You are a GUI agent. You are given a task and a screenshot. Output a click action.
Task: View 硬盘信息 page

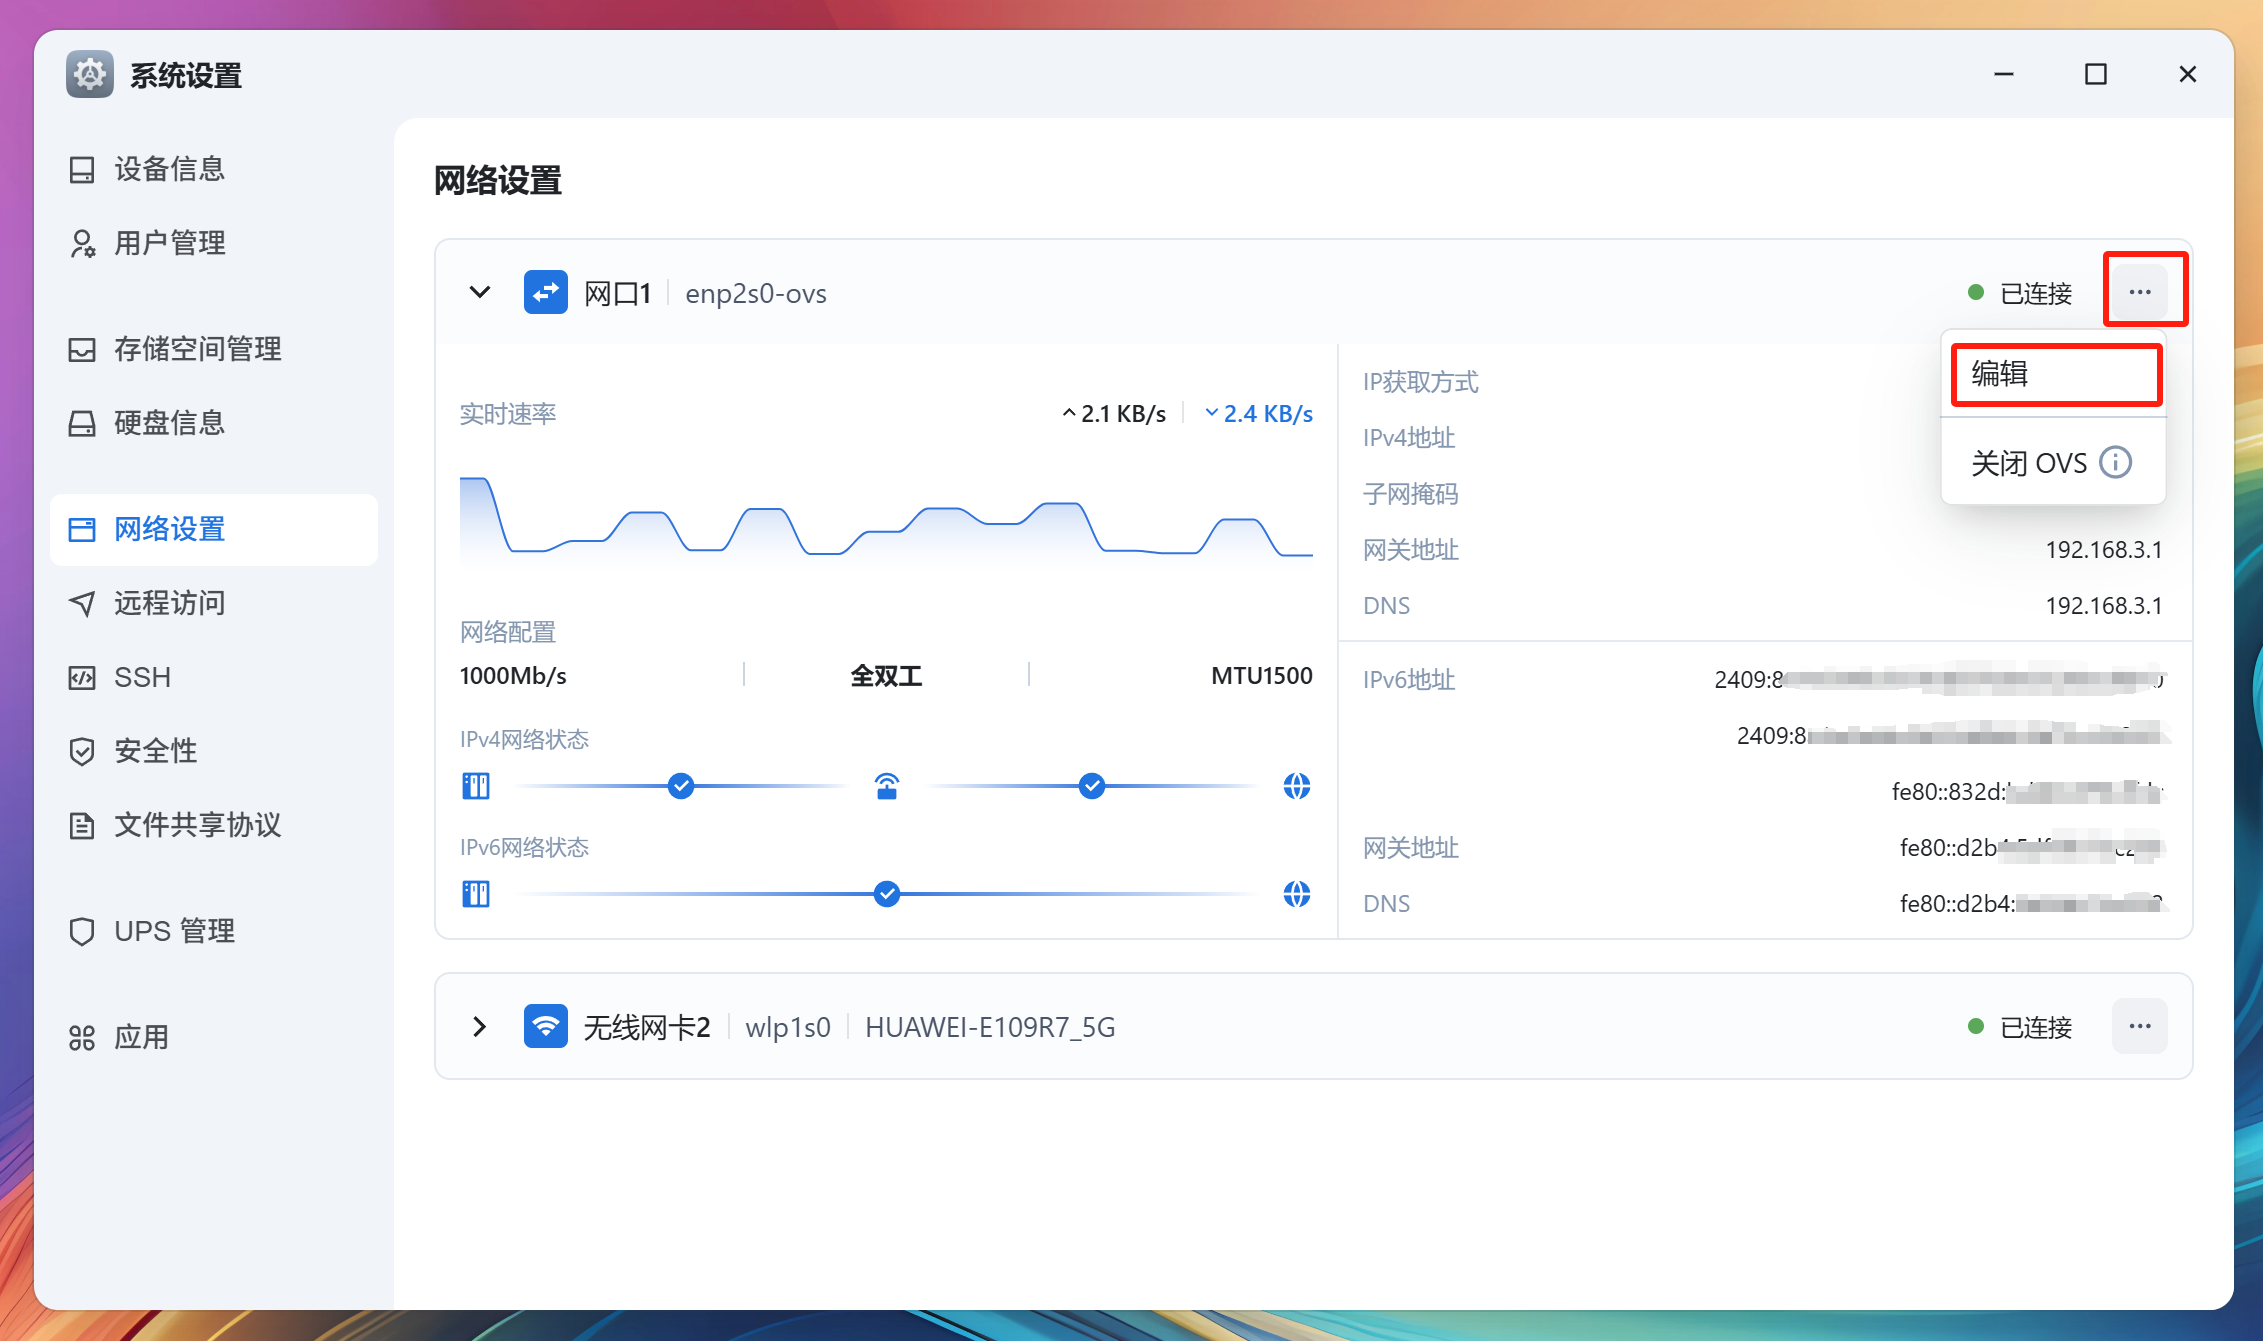pyautogui.click(x=170, y=422)
